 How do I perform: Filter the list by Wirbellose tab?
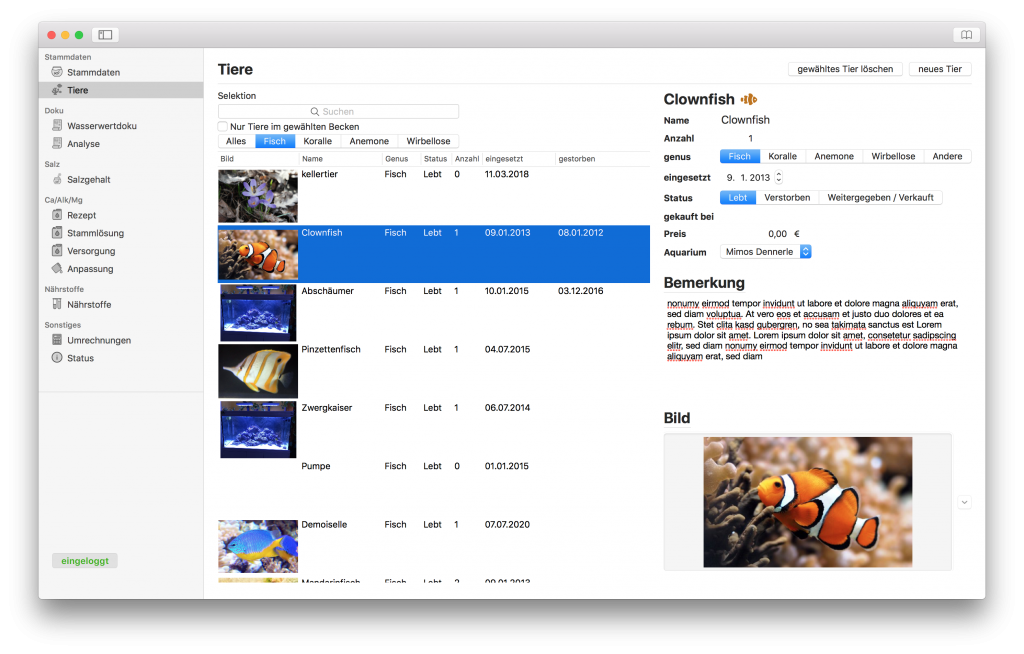click(428, 141)
